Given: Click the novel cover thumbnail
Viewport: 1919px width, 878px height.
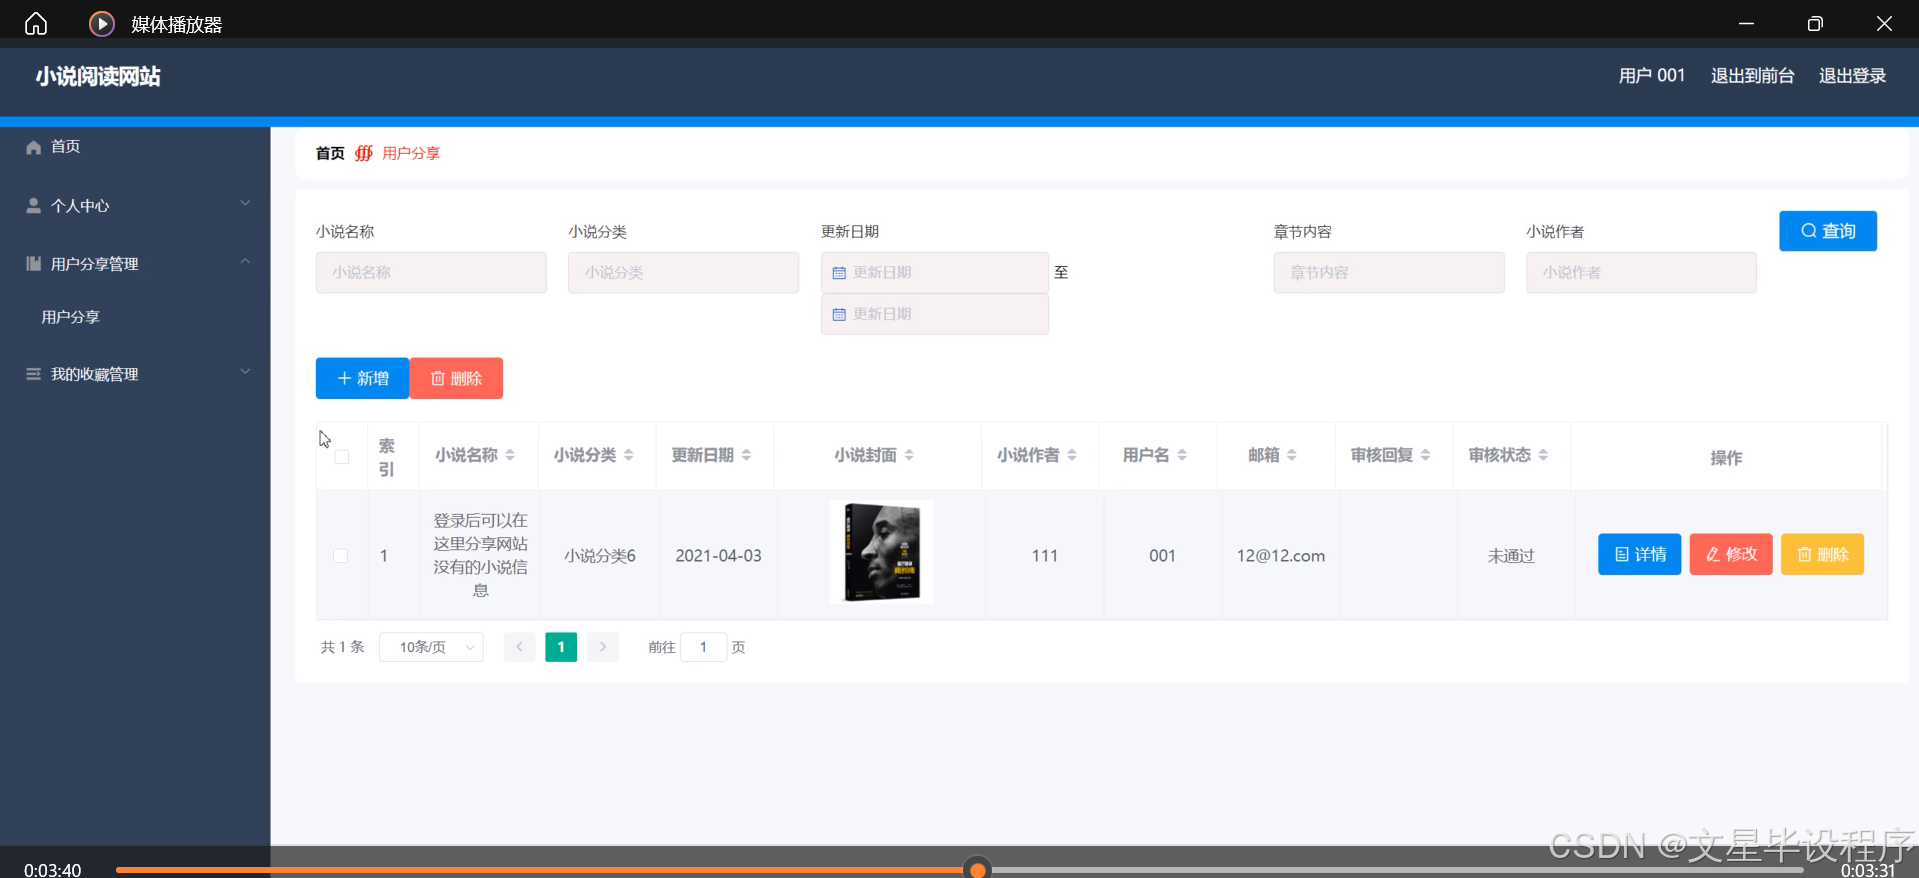Looking at the screenshot, I should (882, 552).
